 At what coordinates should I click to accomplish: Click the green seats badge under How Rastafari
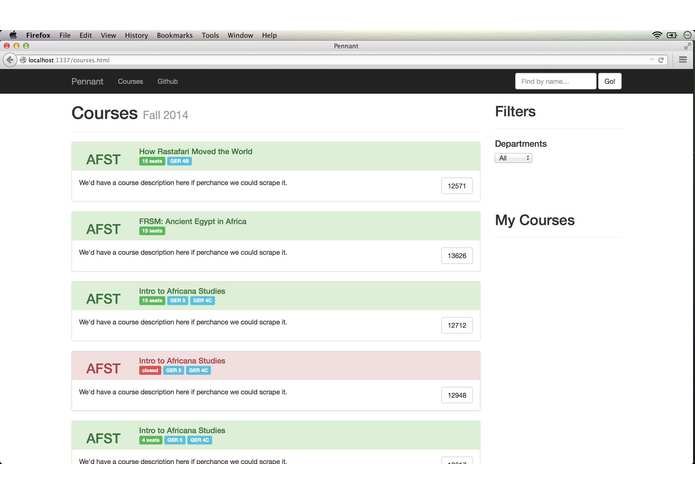[152, 161]
